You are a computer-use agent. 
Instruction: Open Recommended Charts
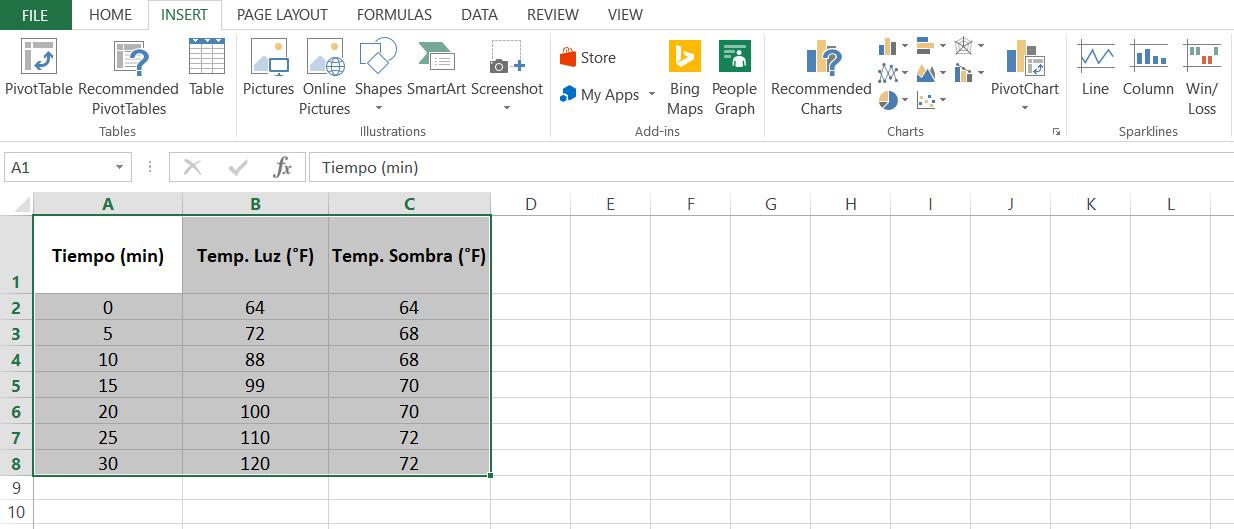click(x=821, y=76)
